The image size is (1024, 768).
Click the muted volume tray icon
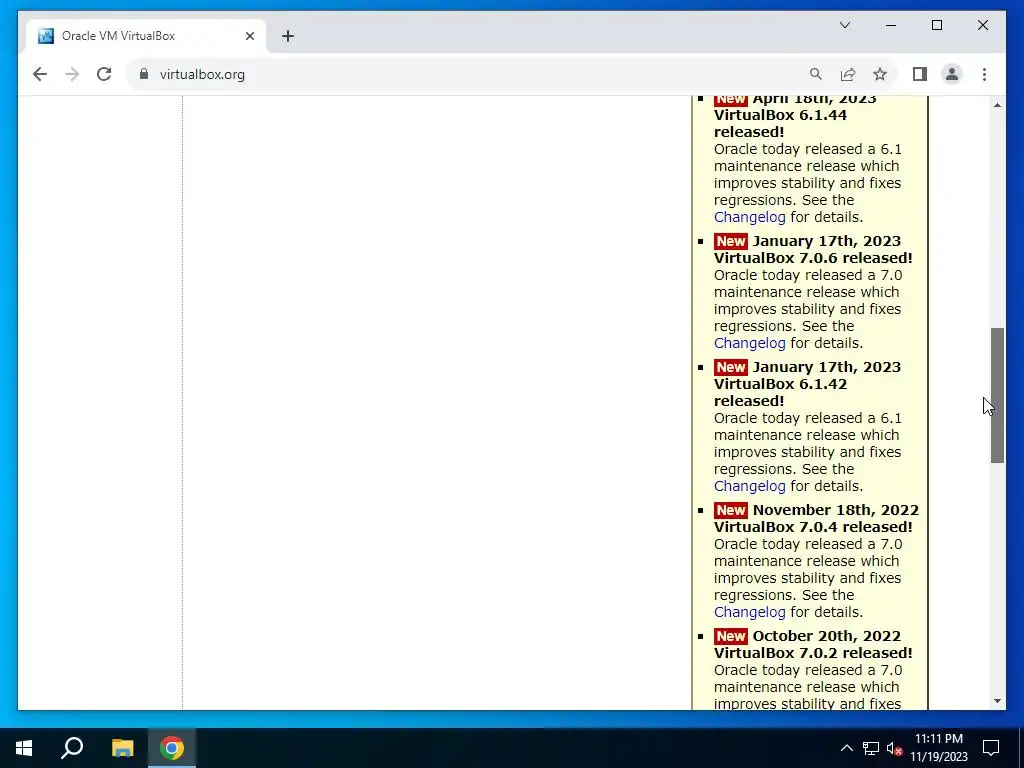[894, 748]
